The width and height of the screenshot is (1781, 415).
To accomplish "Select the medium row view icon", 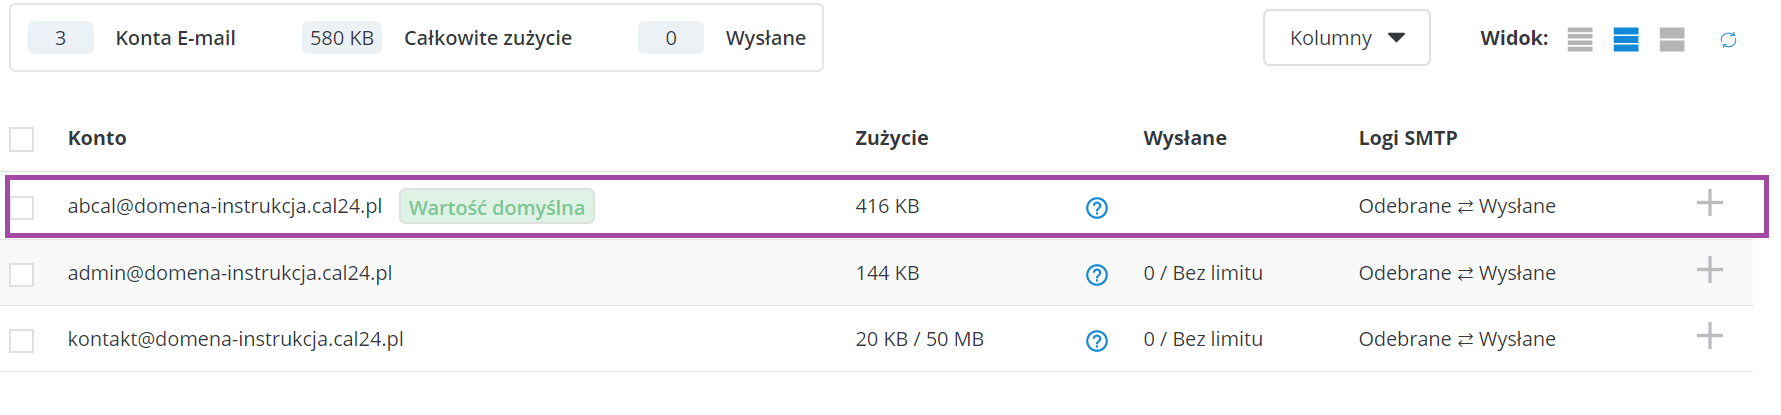I will 1626,39.
